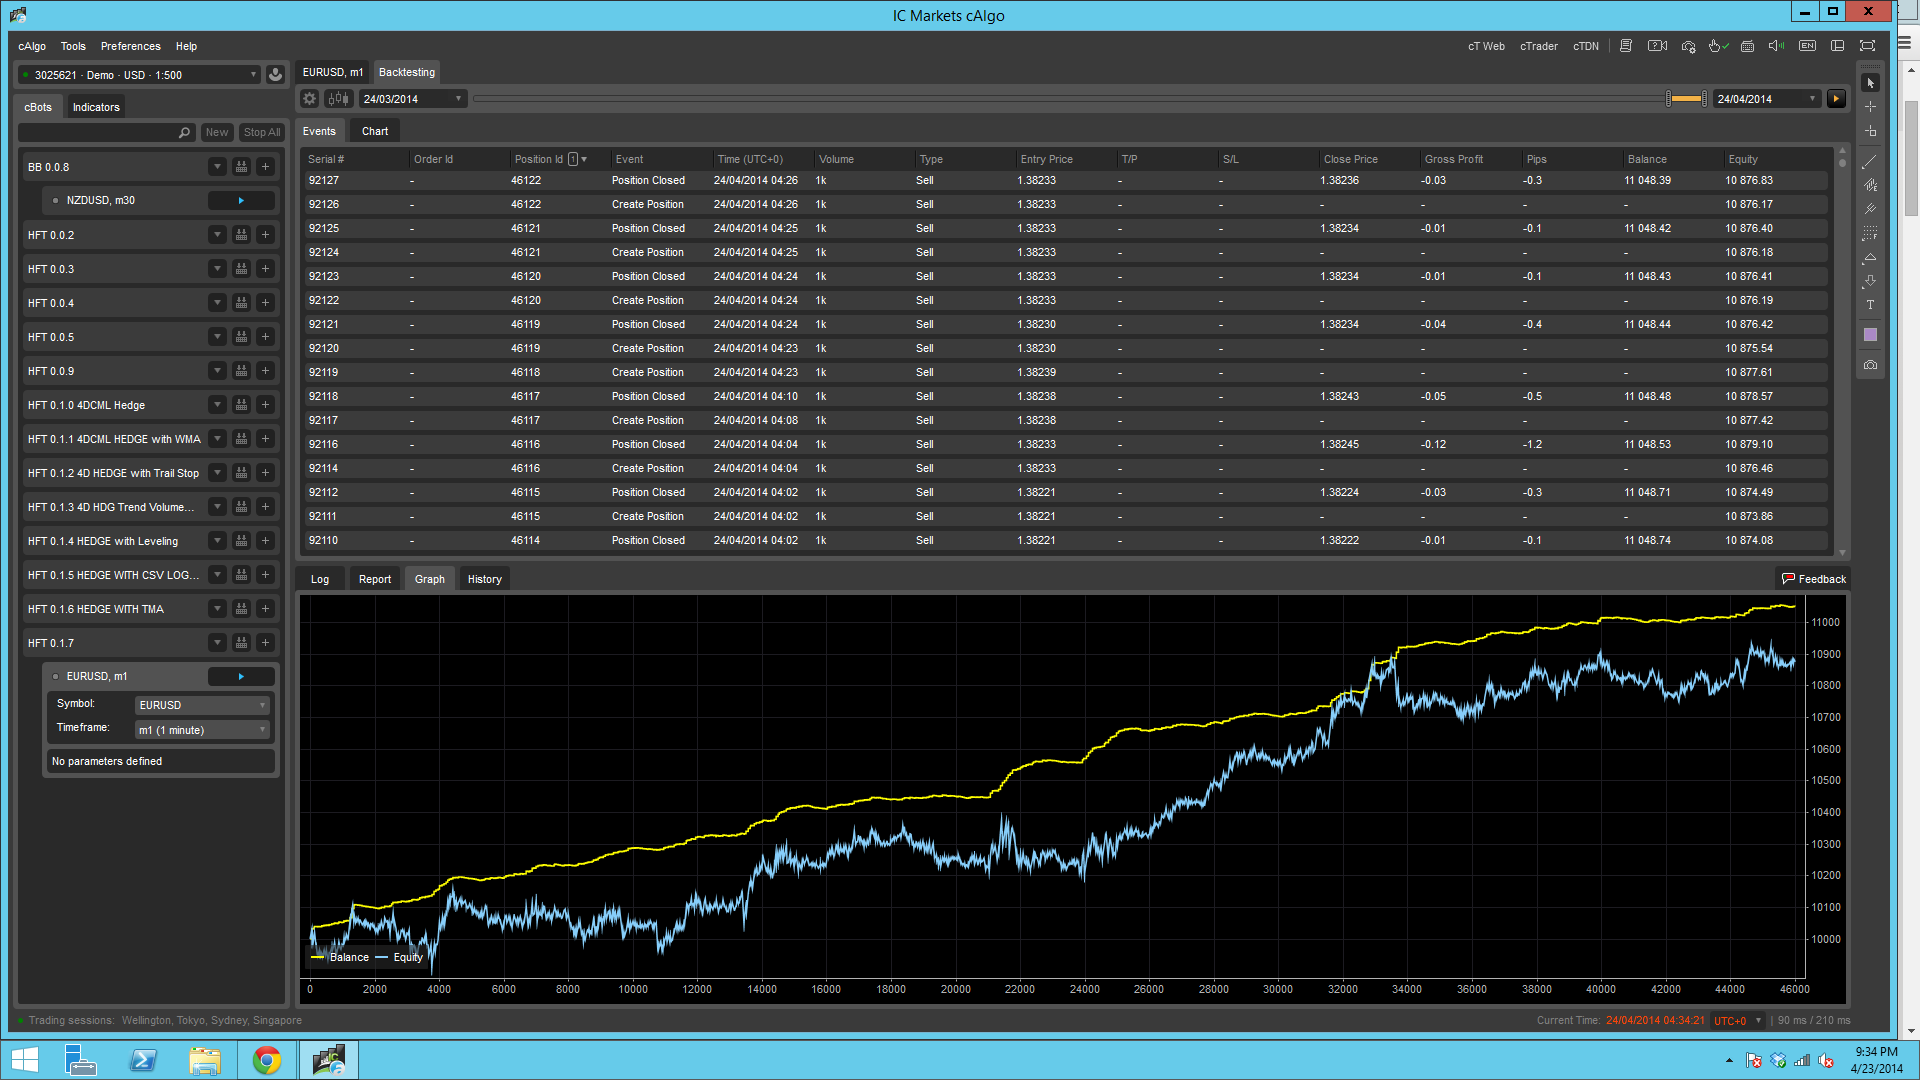This screenshot has height=1080, width=1920.
Task: Select the Text drawing tool
Action: 1870,305
